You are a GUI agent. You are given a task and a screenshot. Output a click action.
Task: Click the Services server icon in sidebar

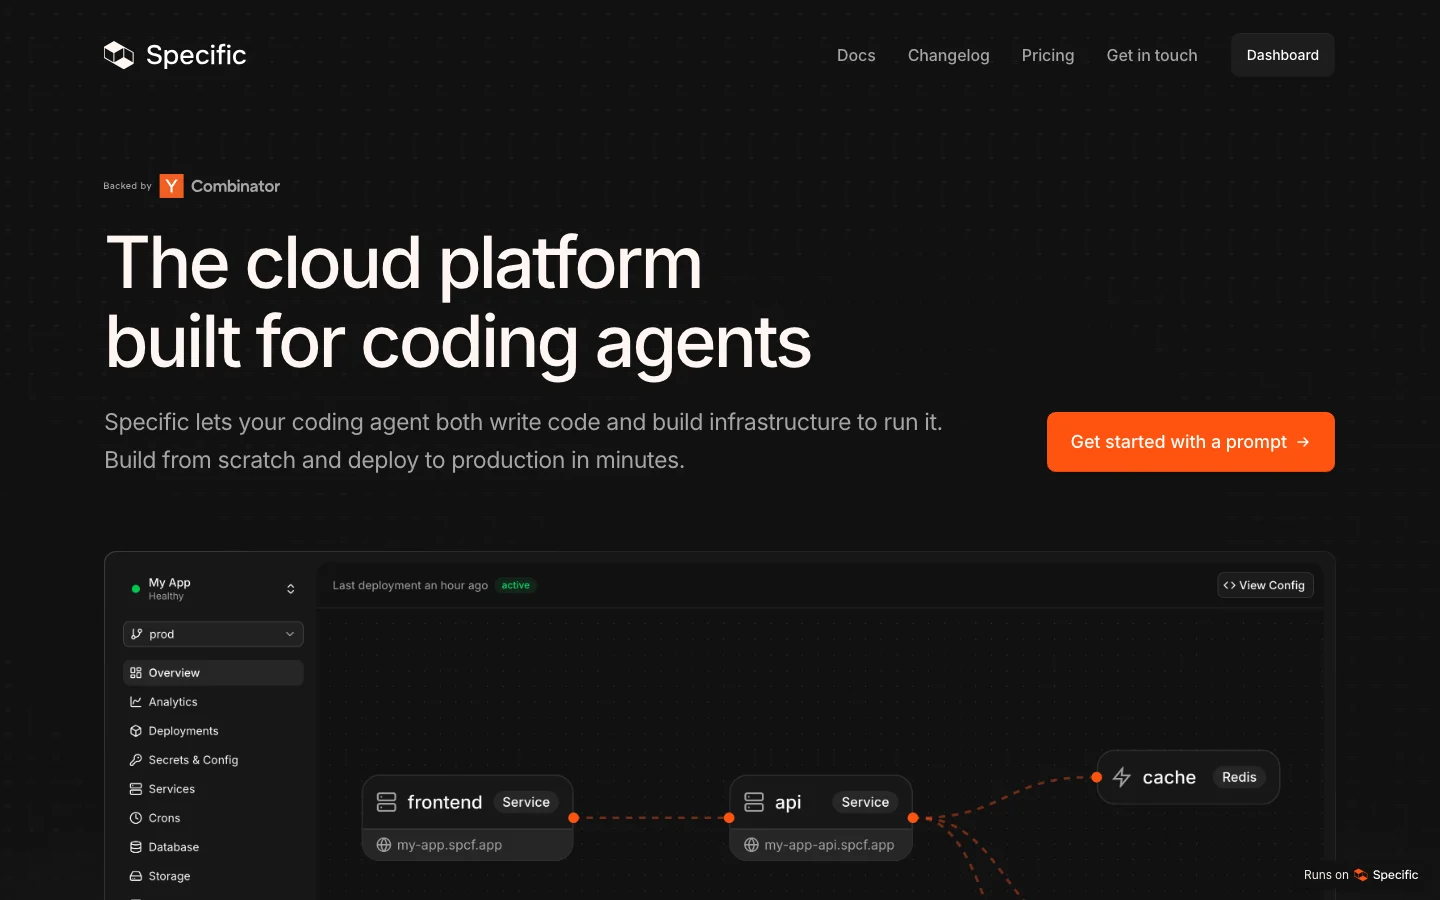[x=136, y=789]
